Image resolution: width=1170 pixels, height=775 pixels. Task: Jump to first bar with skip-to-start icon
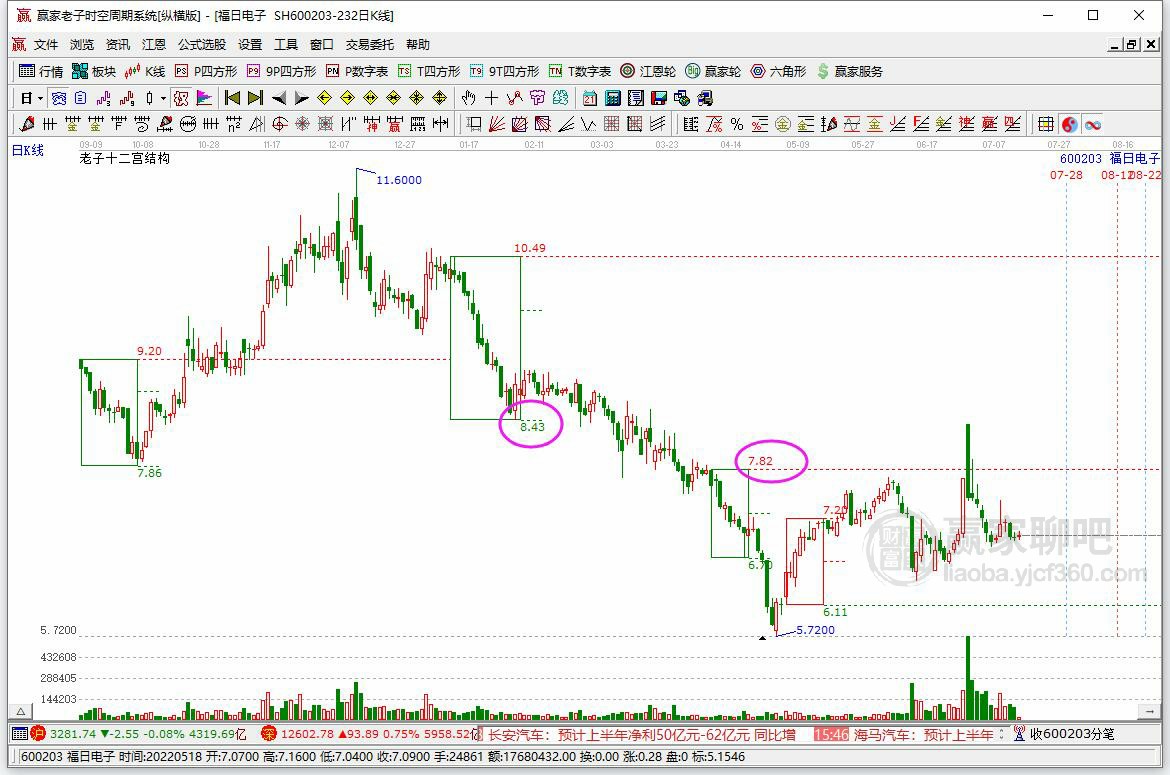click(232, 98)
